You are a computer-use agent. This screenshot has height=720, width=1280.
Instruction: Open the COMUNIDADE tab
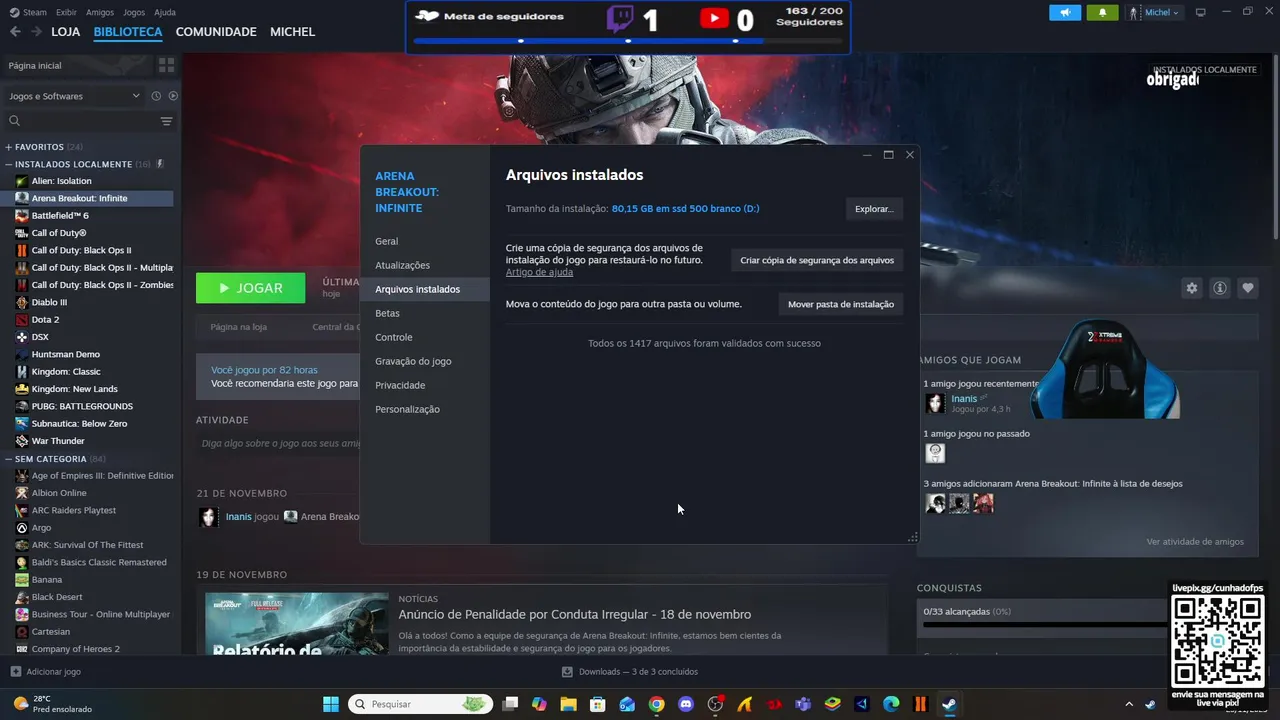coord(216,32)
